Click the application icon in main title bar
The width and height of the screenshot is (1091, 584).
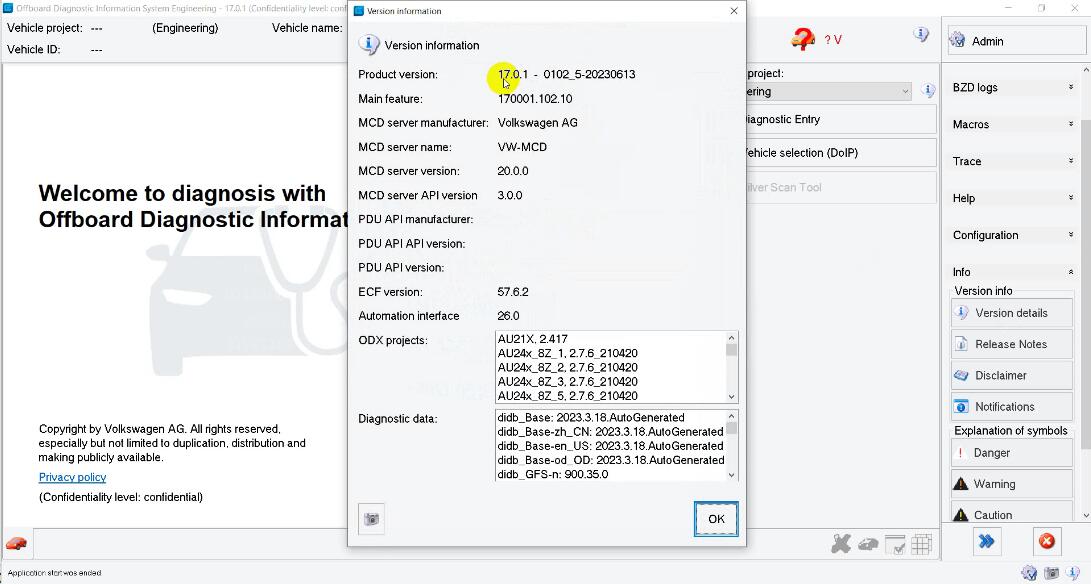point(8,8)
